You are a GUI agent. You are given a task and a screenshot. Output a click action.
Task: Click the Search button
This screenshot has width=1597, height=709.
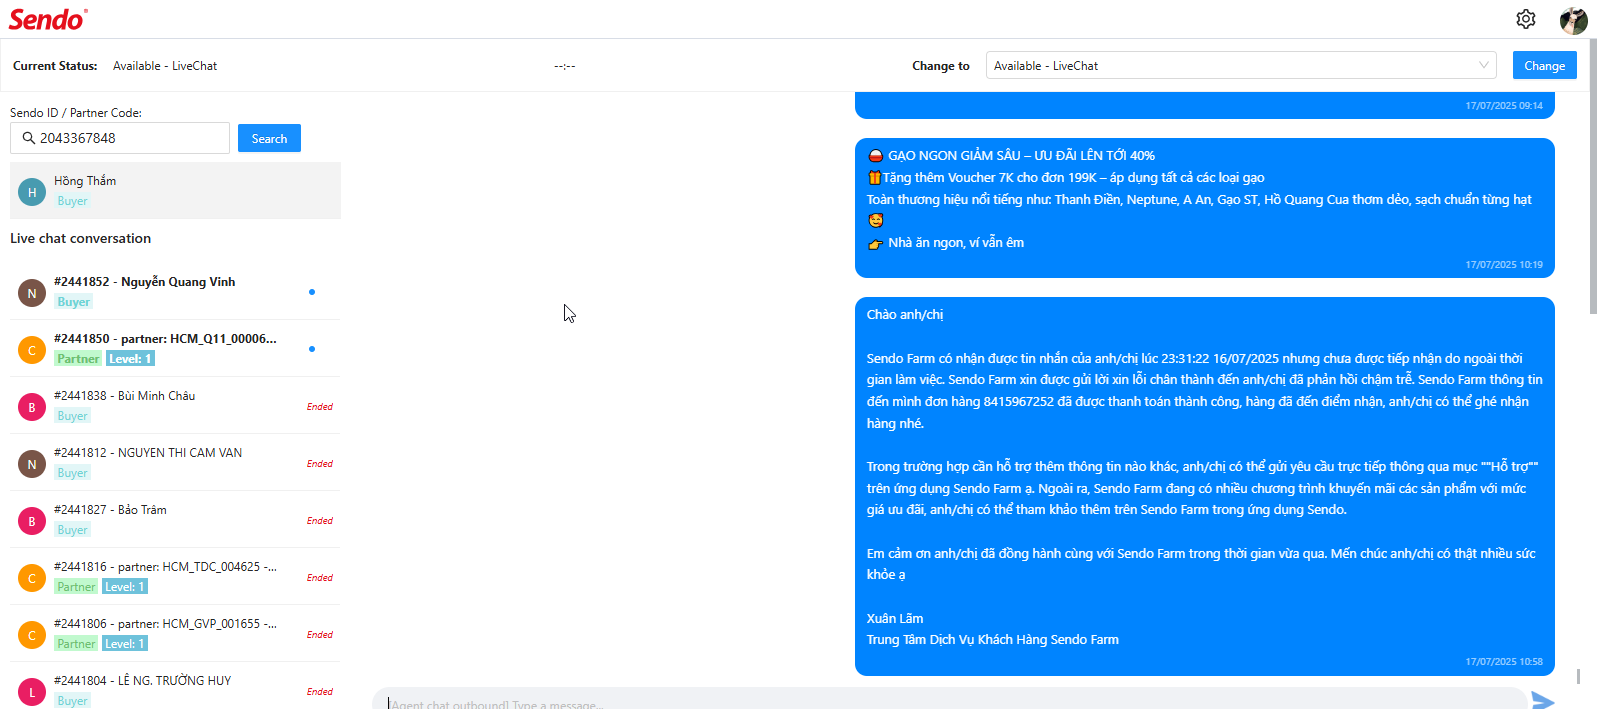pyautogui.click(x=269, y=138)
